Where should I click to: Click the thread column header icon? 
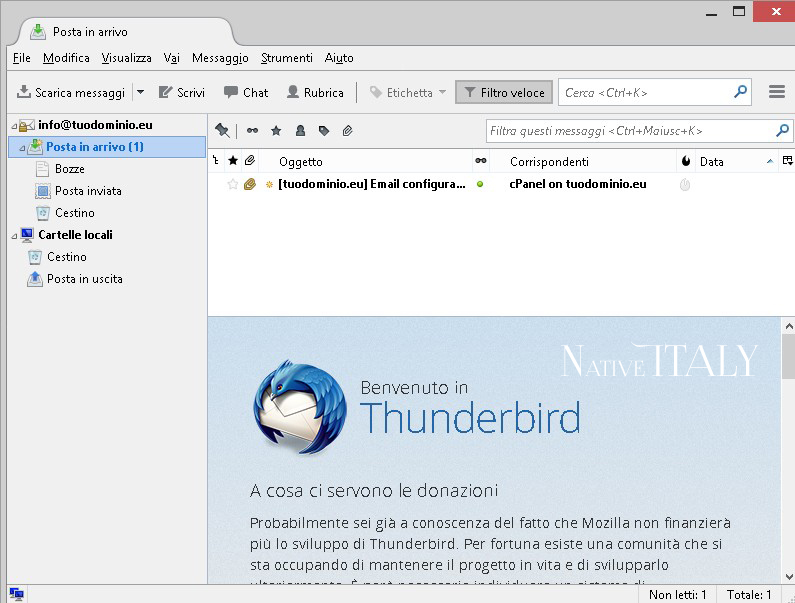(x=216, y=161)
